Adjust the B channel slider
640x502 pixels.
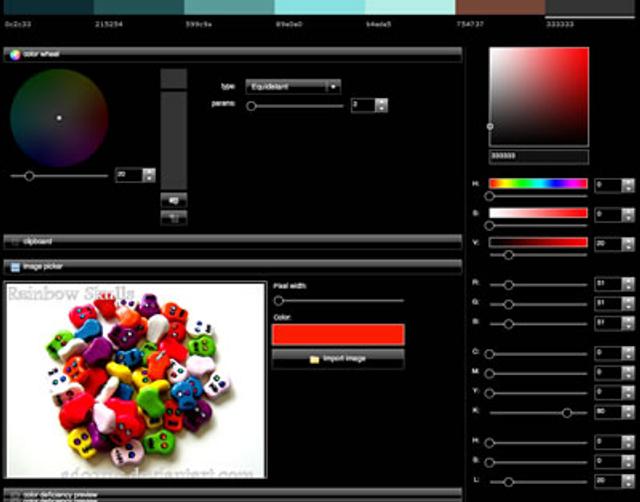tap(509, 324)
